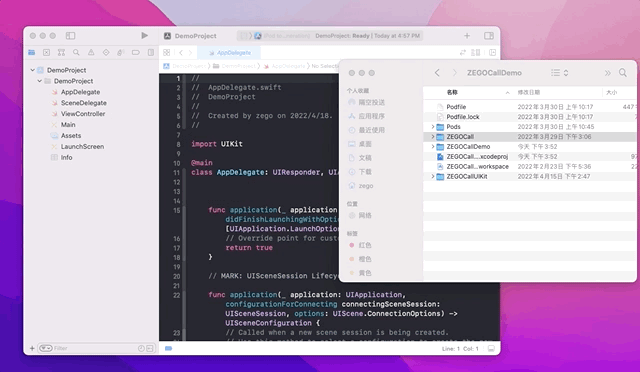Toggle the inspector panel at top right
Viewport: 640px width, 372px height.
[489, 36]
